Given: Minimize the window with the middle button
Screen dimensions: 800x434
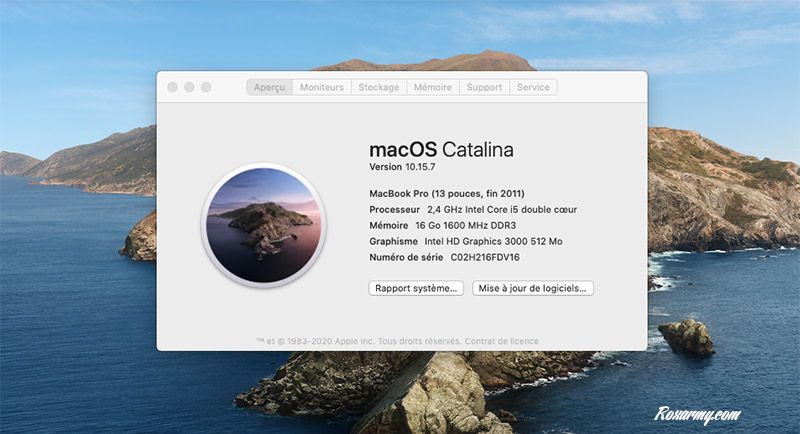Looking at the screenshot, I should click(189, 87).
